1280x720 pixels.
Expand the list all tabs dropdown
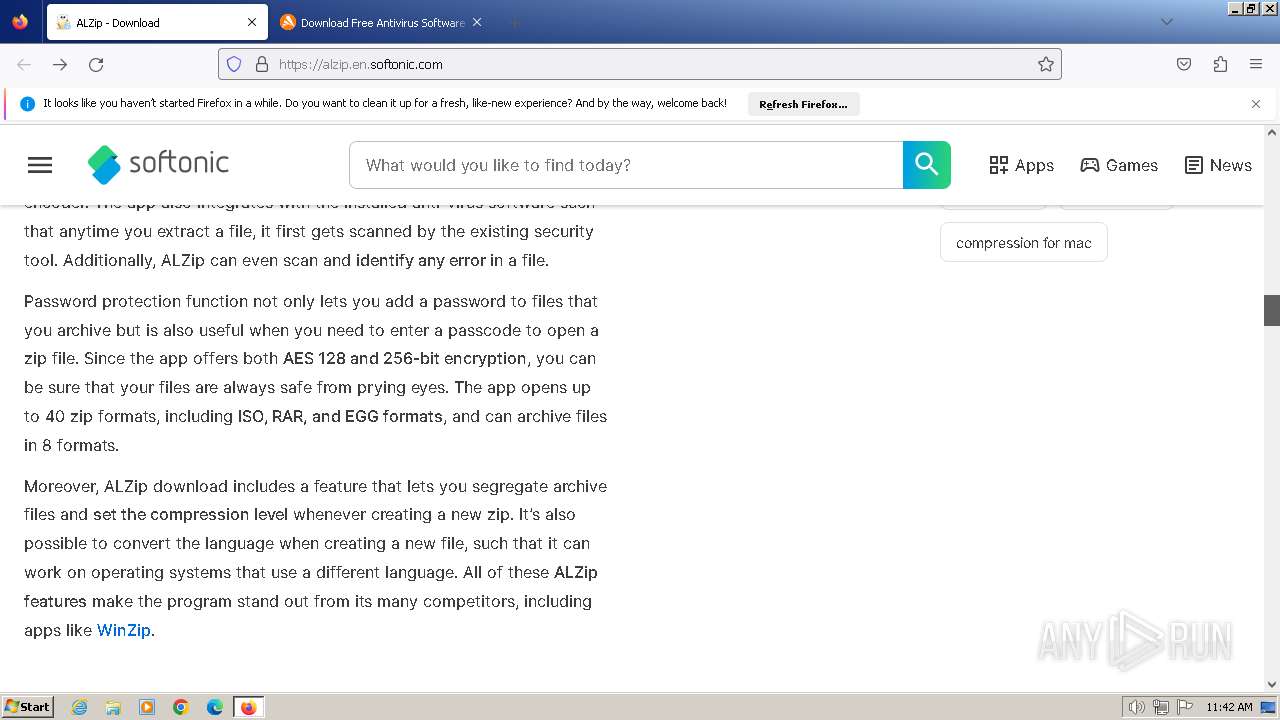point(1166,22)
